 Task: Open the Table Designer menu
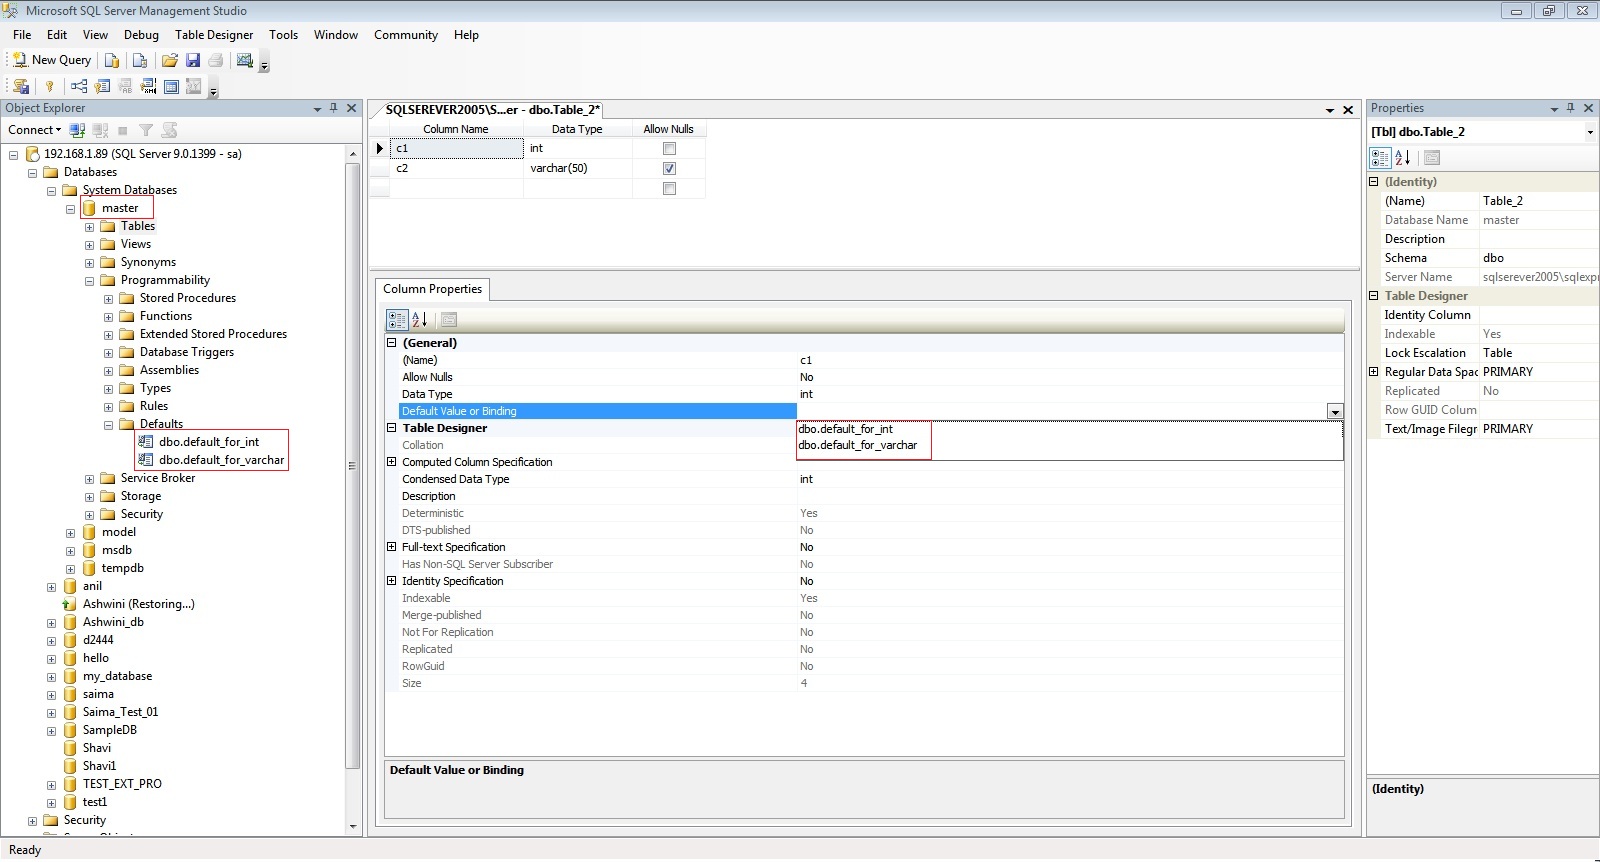214,35
